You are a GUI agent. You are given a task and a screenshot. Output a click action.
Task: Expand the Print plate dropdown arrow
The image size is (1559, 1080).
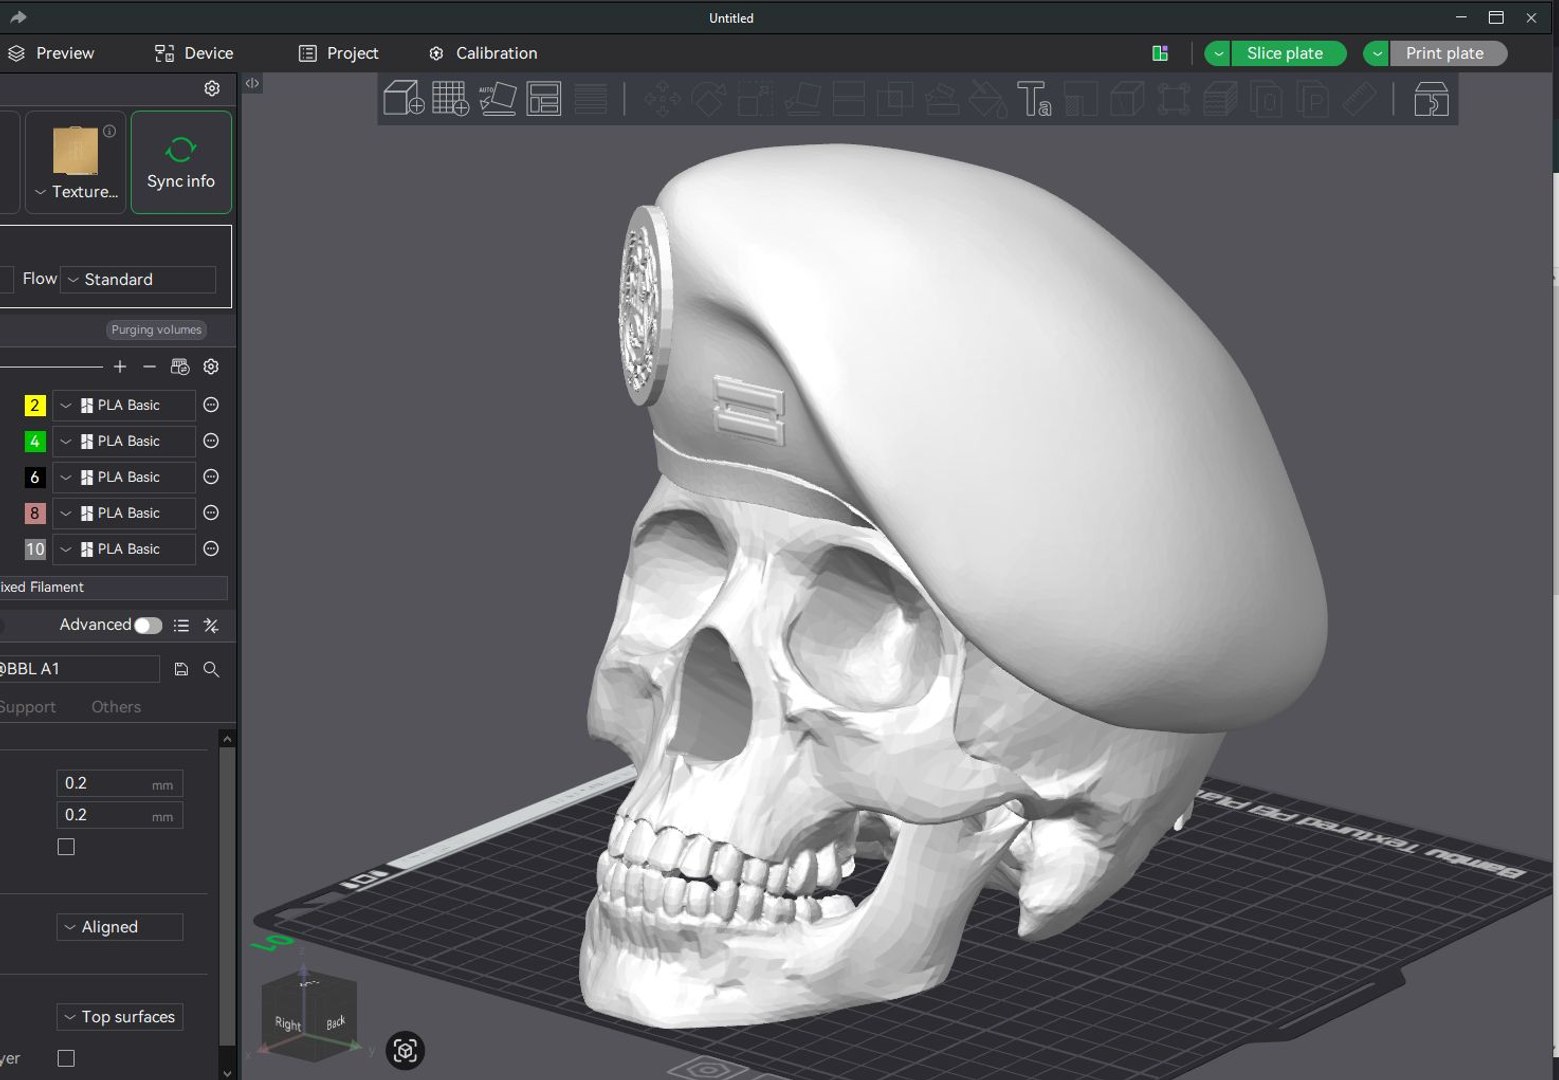1377,54
